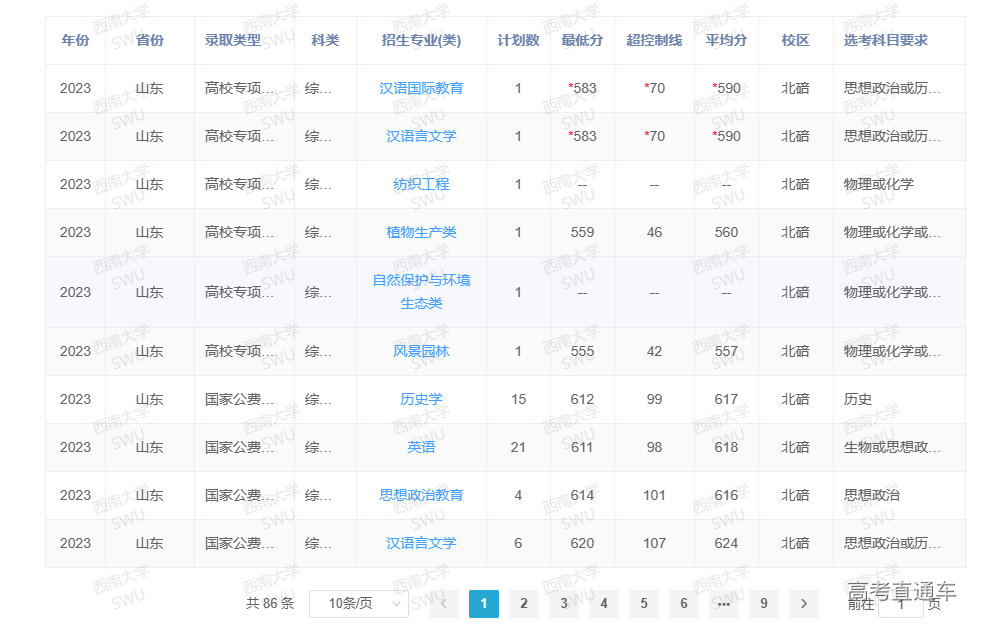Click the previous-page arrow in pagination
This screenshot has width=985, height=631.
pos(443,604)
